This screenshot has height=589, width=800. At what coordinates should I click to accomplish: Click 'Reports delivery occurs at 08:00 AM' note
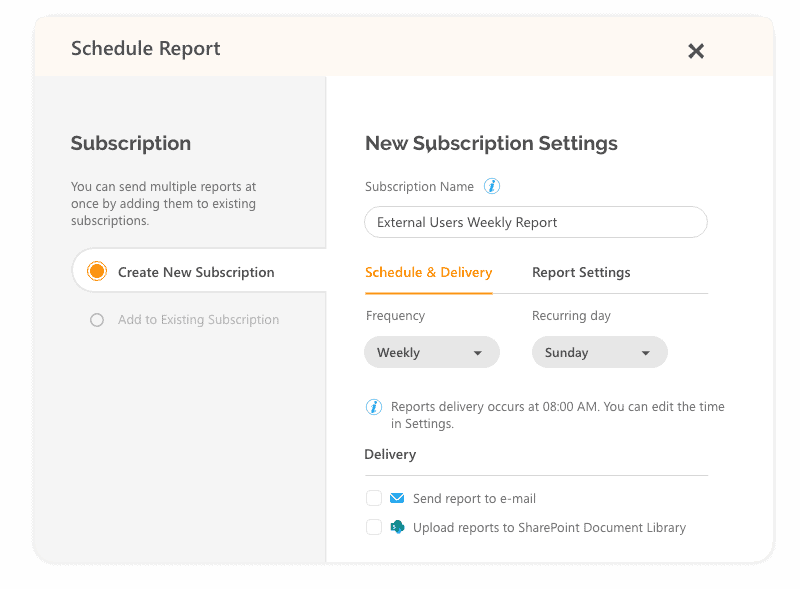tap(558, 415)
